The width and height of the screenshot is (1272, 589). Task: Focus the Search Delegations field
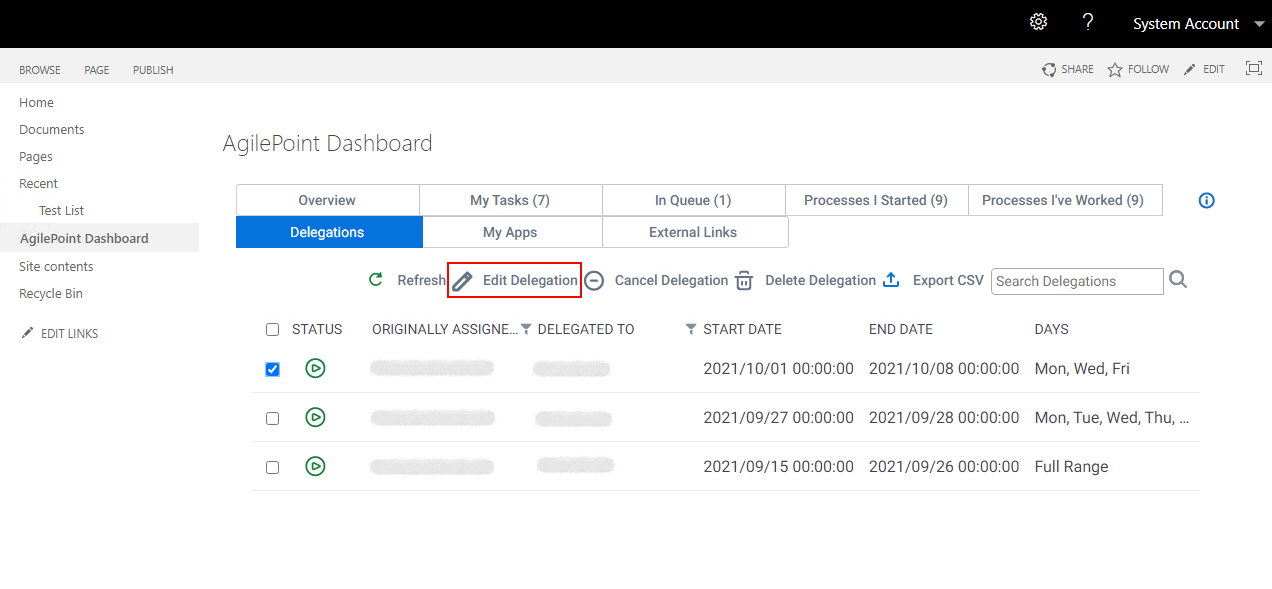tap(1077, 281)
